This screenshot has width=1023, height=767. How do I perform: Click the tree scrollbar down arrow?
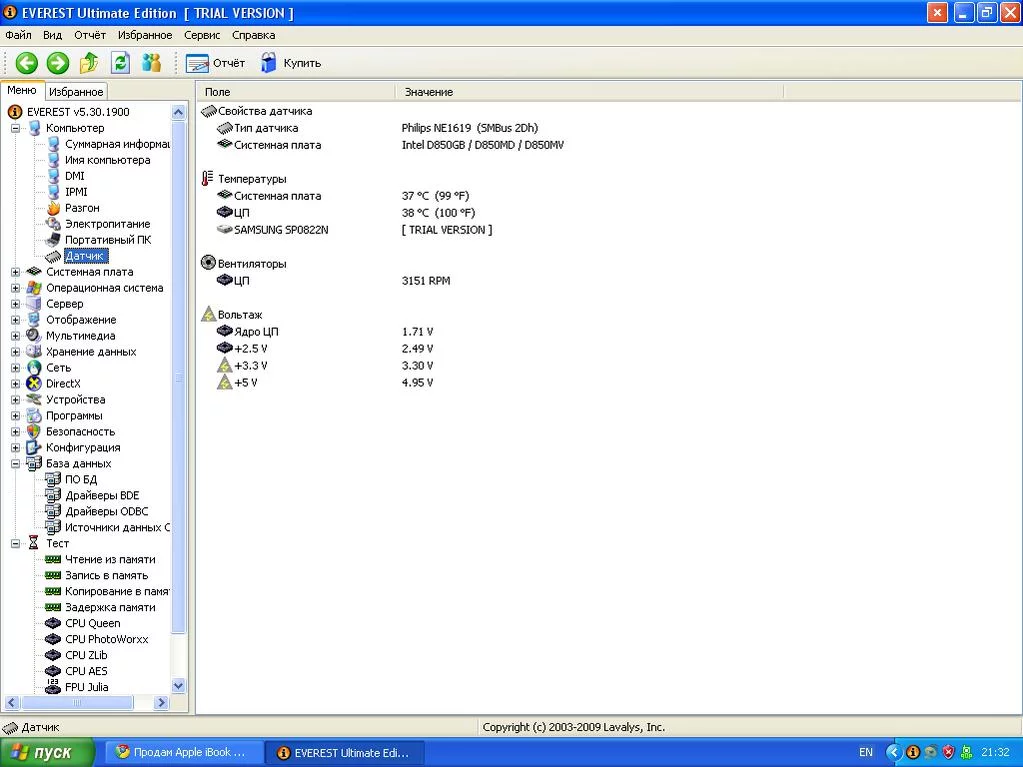[x=178, y=685]
